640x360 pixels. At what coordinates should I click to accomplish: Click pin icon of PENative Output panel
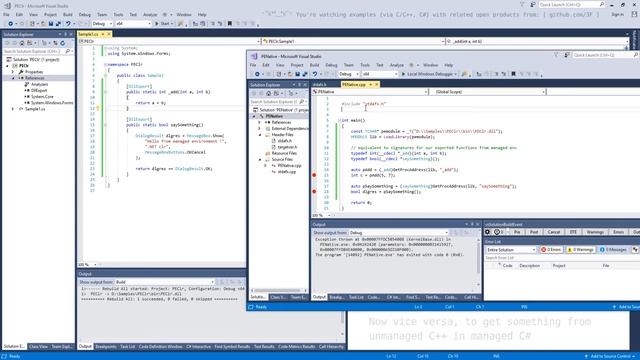click(x=472, y=224)
